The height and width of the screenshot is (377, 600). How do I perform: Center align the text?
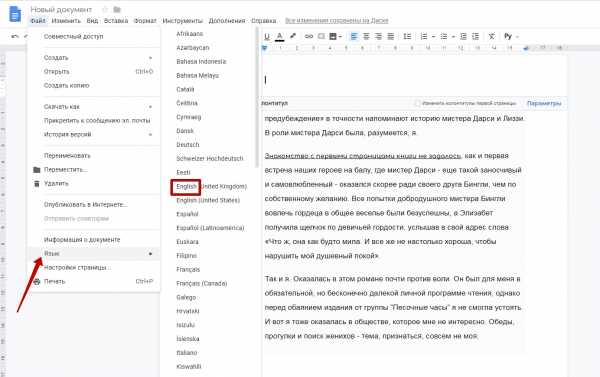(366, 36)
